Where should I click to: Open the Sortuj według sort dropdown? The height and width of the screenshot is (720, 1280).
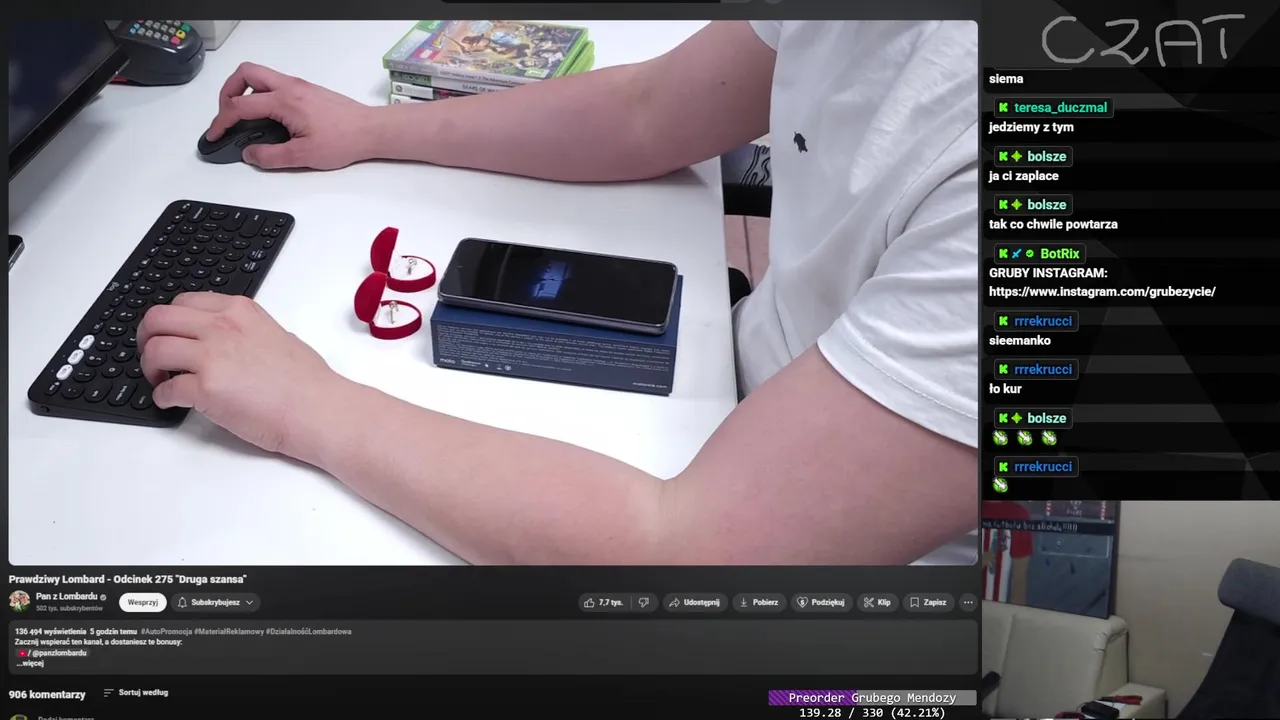point(135,693)
